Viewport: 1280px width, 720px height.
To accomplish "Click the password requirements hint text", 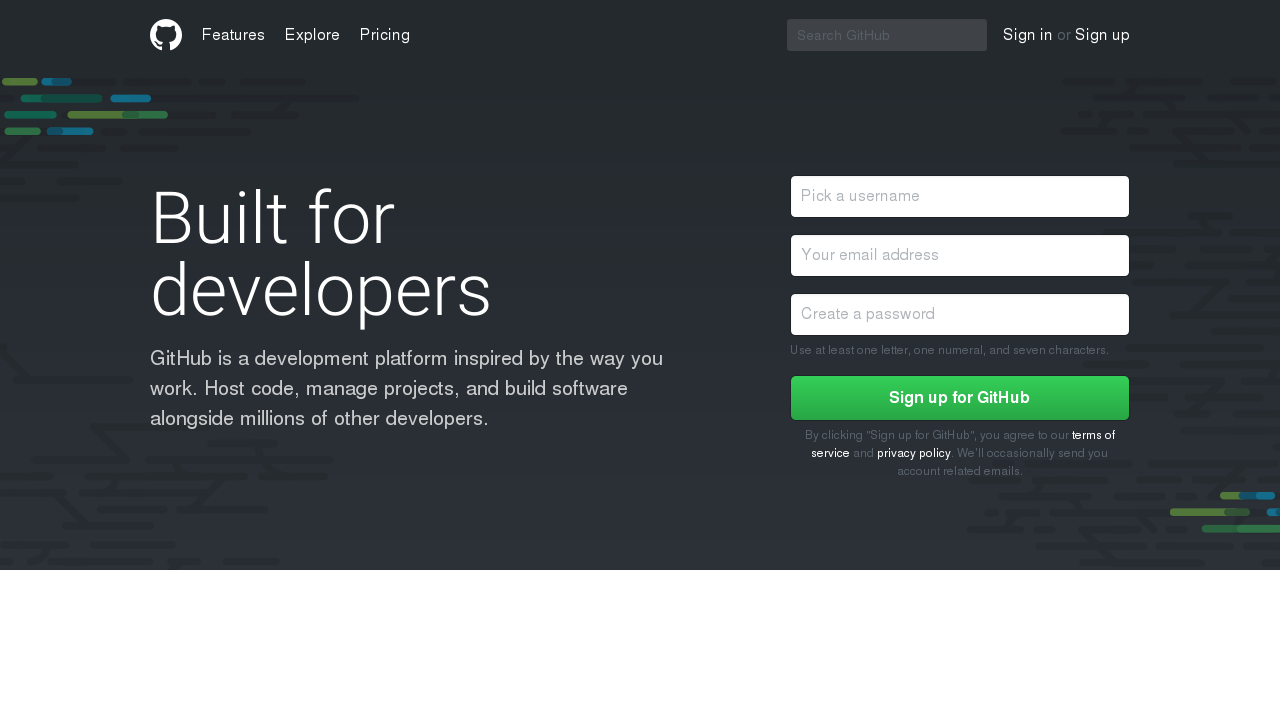I will [x=949, y=350].
